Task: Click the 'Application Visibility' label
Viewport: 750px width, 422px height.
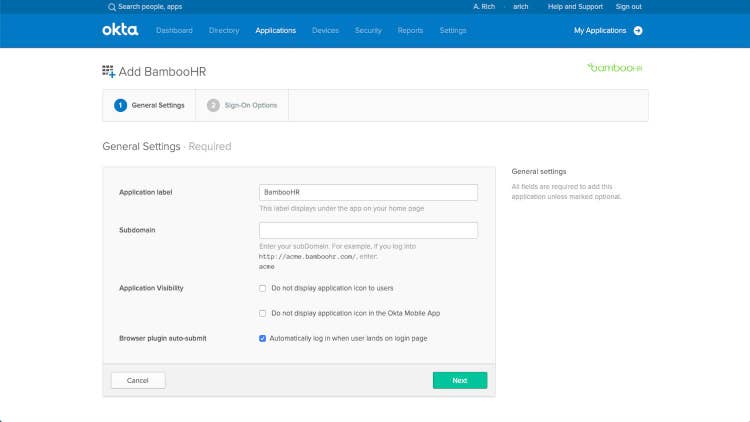Action: pyautogui.click(x=151, y=288)
